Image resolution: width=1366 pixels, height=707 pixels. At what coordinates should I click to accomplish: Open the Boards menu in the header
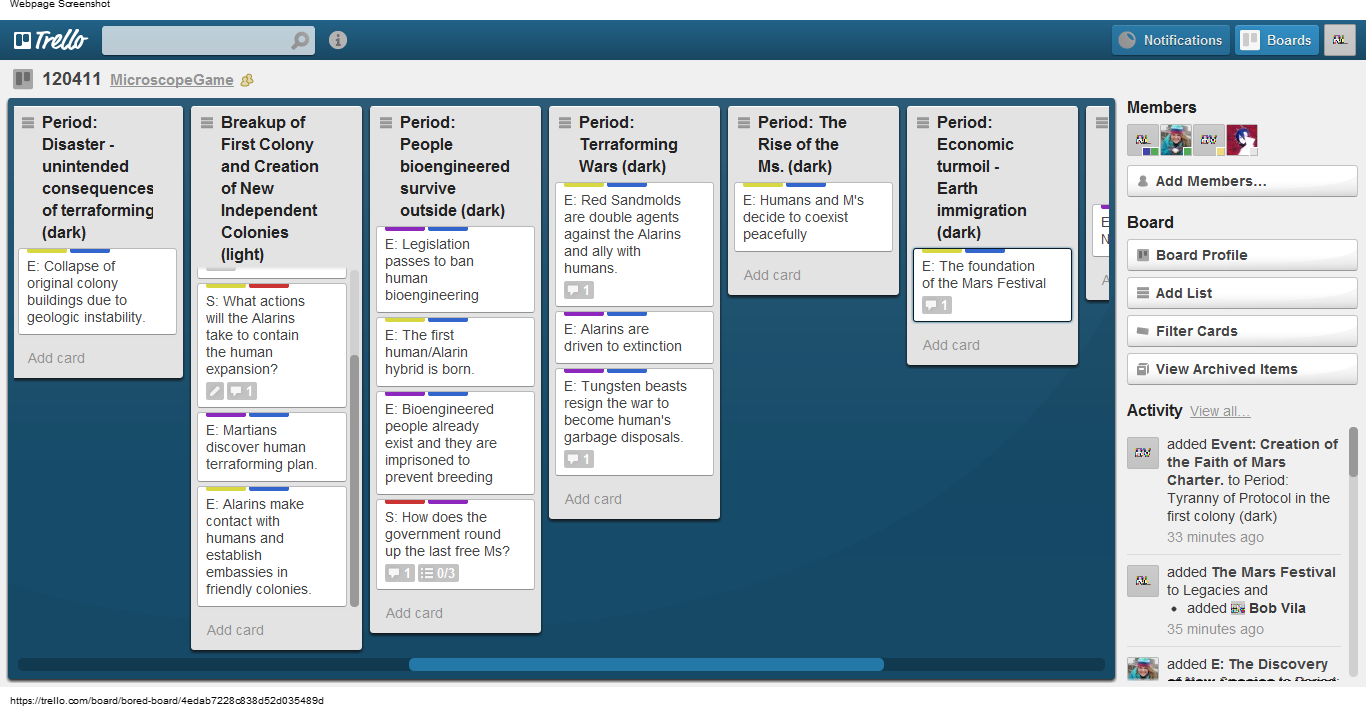tap(1276, 40)
